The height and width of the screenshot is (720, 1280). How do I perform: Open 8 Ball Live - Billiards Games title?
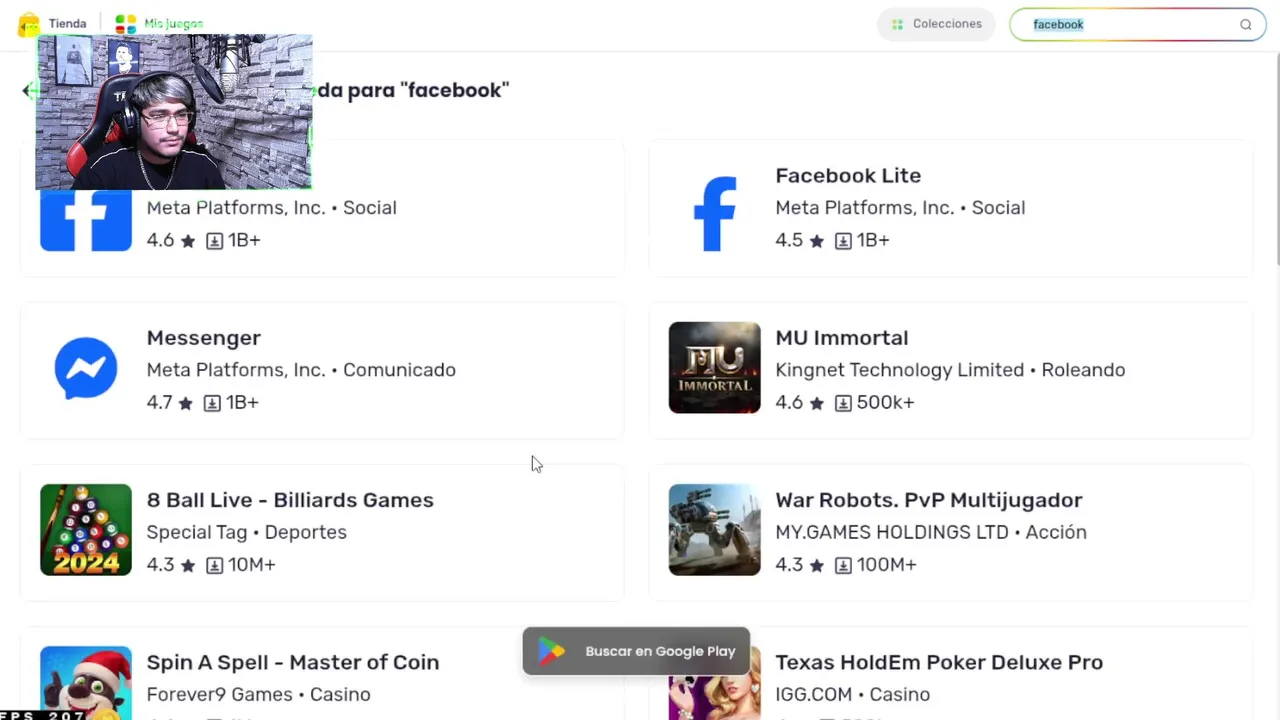(290, 500)
